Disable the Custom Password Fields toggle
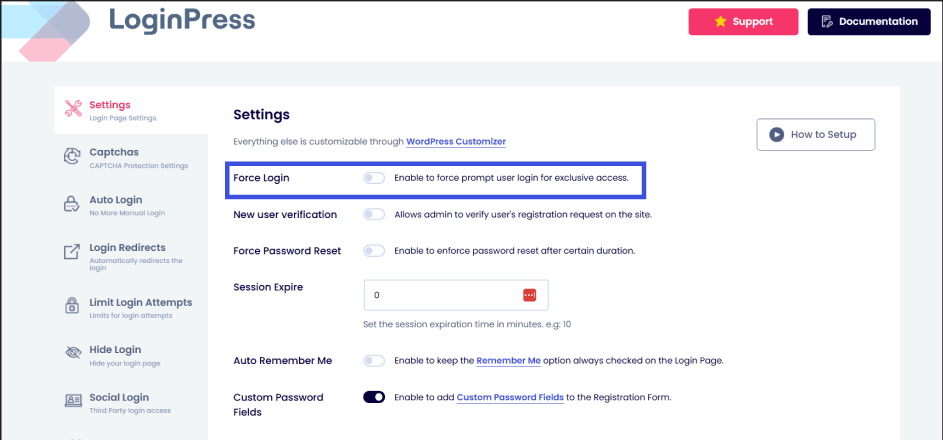The height and width of the screenshot is (440, 943). pyautogui.click(x=374, y=397)
